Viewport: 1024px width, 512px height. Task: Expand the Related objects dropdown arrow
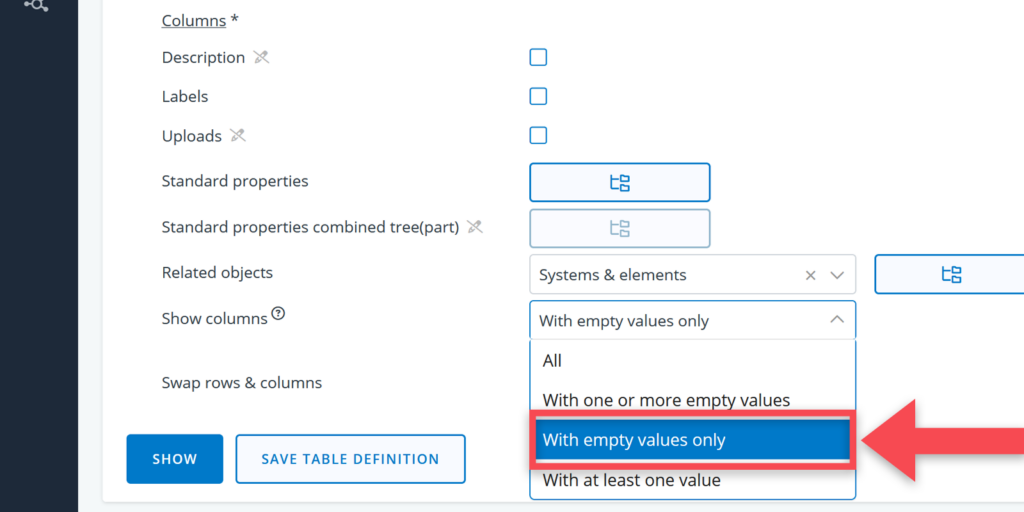(837, 274)
